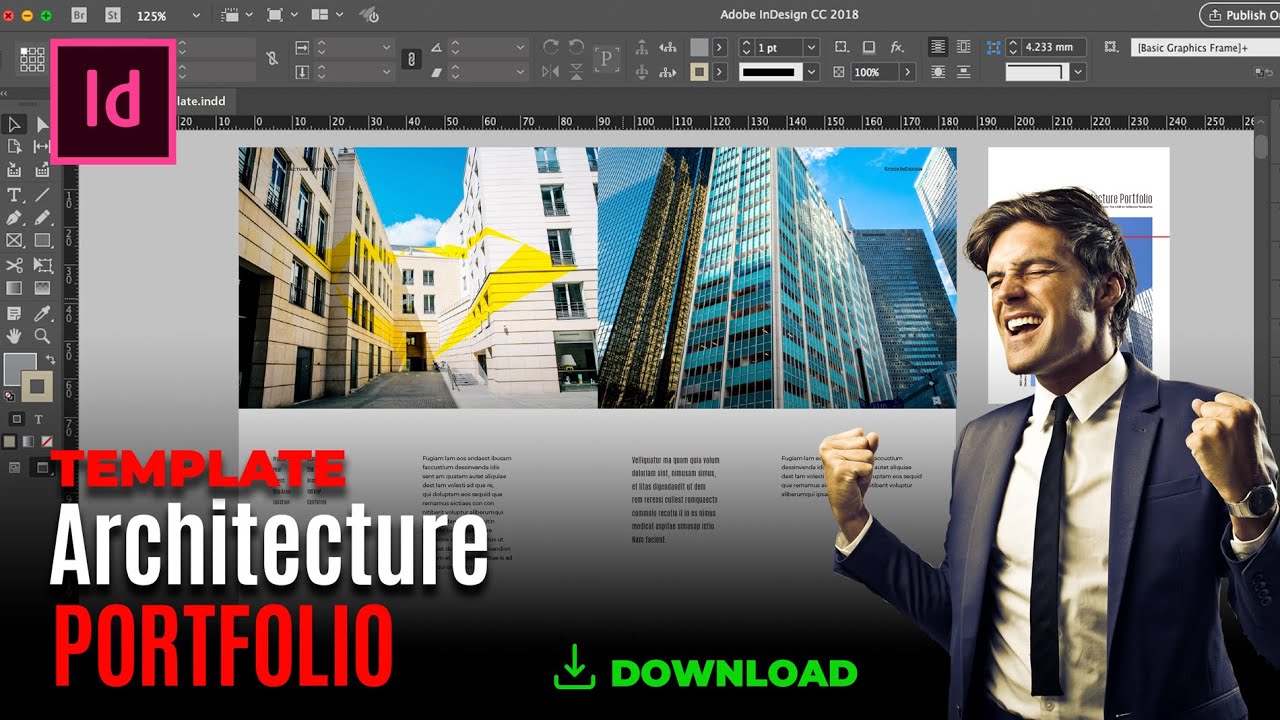Click the GPU performance rocket icon
The width and height of the screenshot is (1280, 720).
(x=369, y=15)
